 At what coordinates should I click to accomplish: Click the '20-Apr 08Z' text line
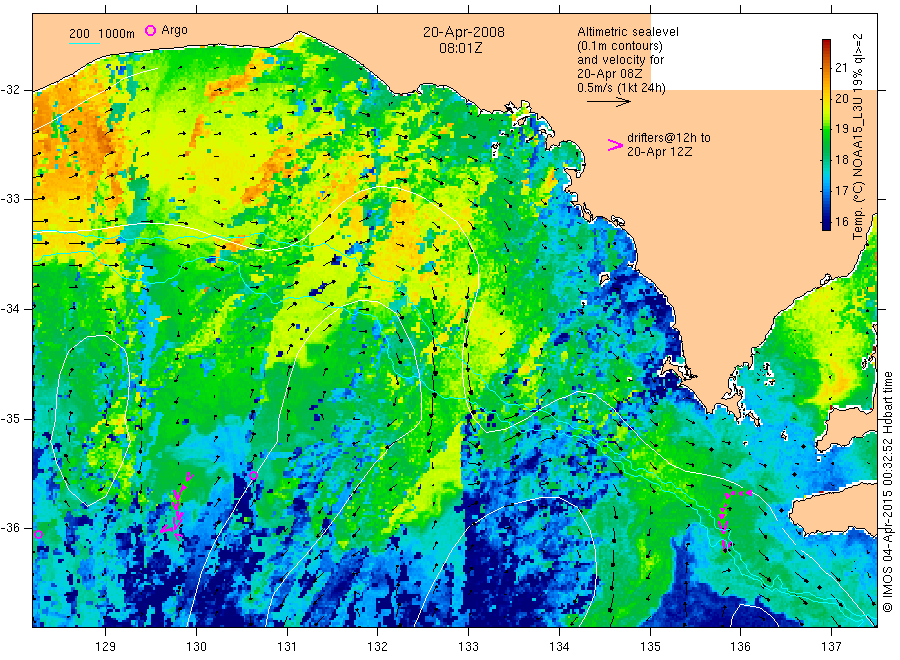coord(610,73)
